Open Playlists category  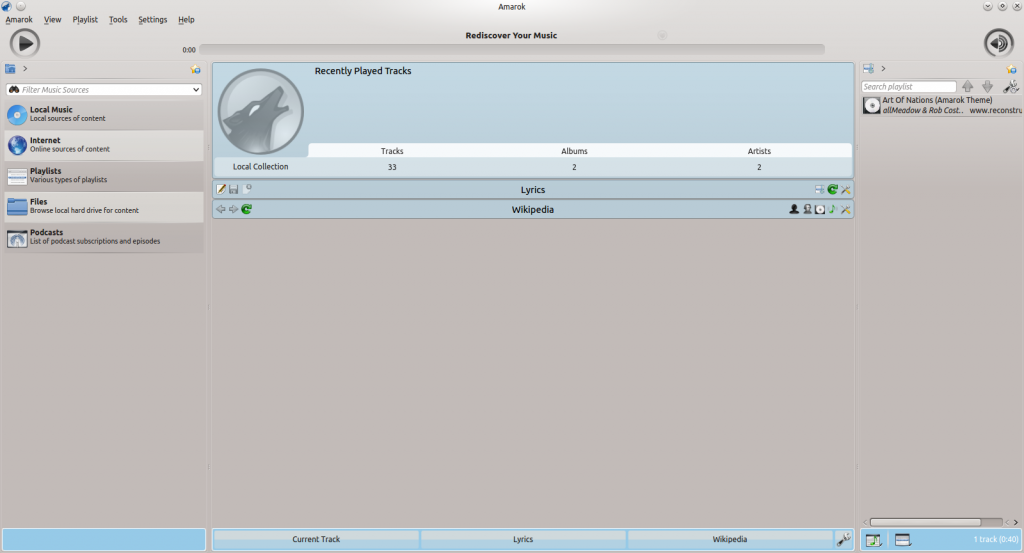click(x=104, y=176)
